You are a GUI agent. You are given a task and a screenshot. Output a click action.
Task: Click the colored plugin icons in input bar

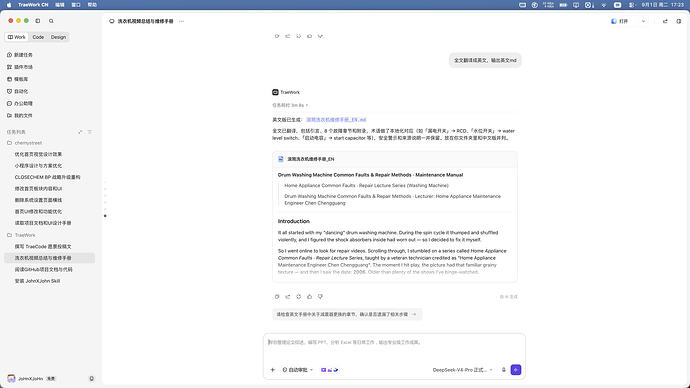[330, 370]
